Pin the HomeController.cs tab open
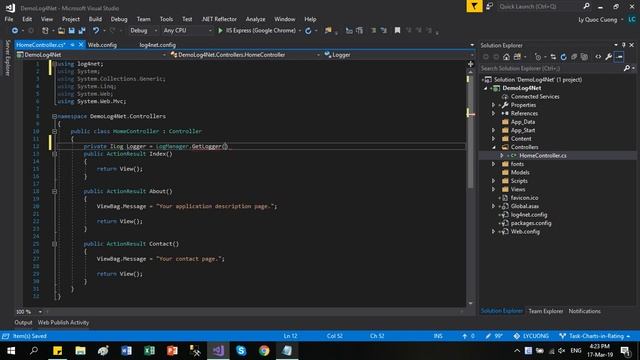The height and width of the screenshot is (360, 640). 73,45
